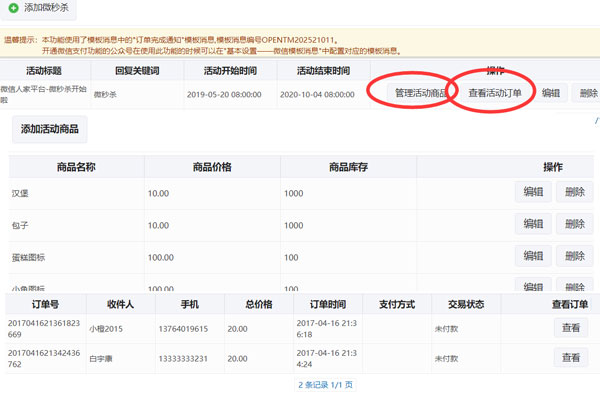Select recipient name 白宇康
The image size is (600, 400).
point(101,359)
